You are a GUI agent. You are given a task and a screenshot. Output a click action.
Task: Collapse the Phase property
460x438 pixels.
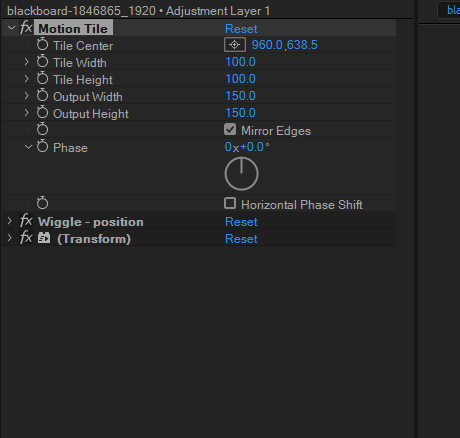pyautogui.click(x=28, y=147)
